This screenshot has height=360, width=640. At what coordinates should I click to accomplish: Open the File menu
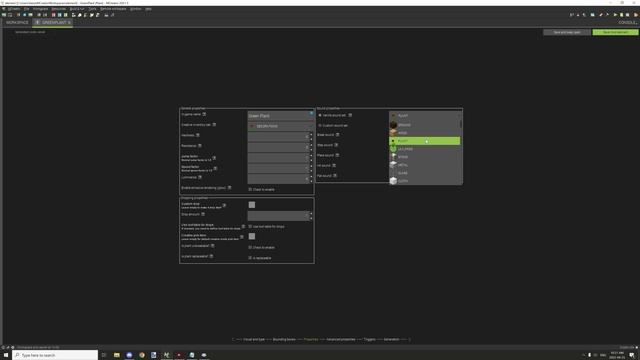click(x=27, y=9)
